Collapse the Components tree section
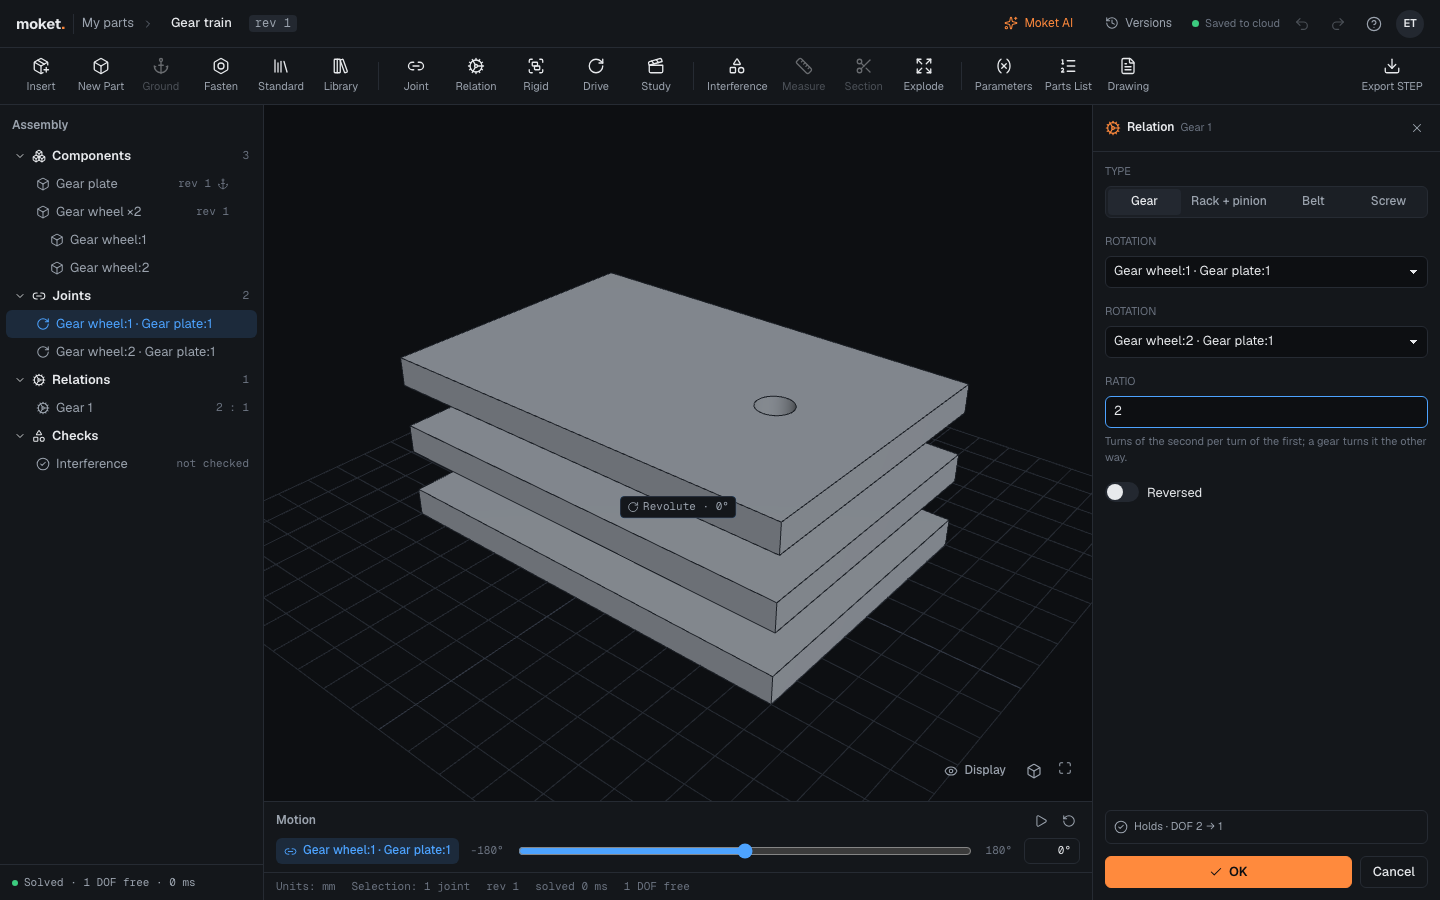 click(20, 156)
